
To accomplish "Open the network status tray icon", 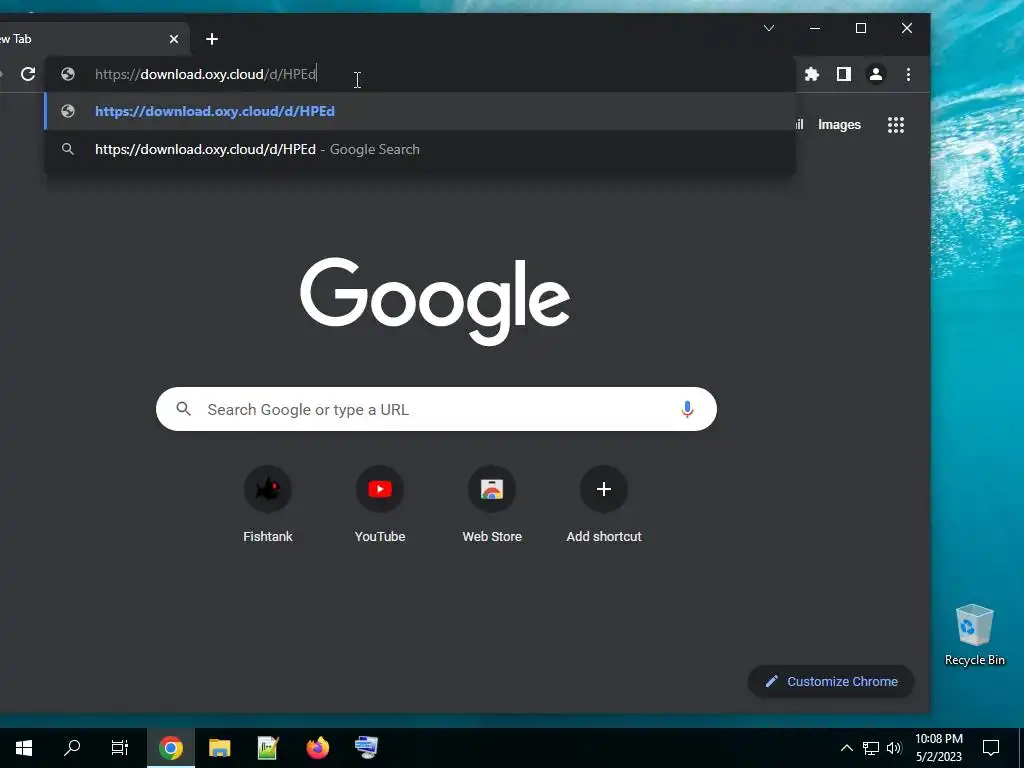I will (x=871, y=748).
